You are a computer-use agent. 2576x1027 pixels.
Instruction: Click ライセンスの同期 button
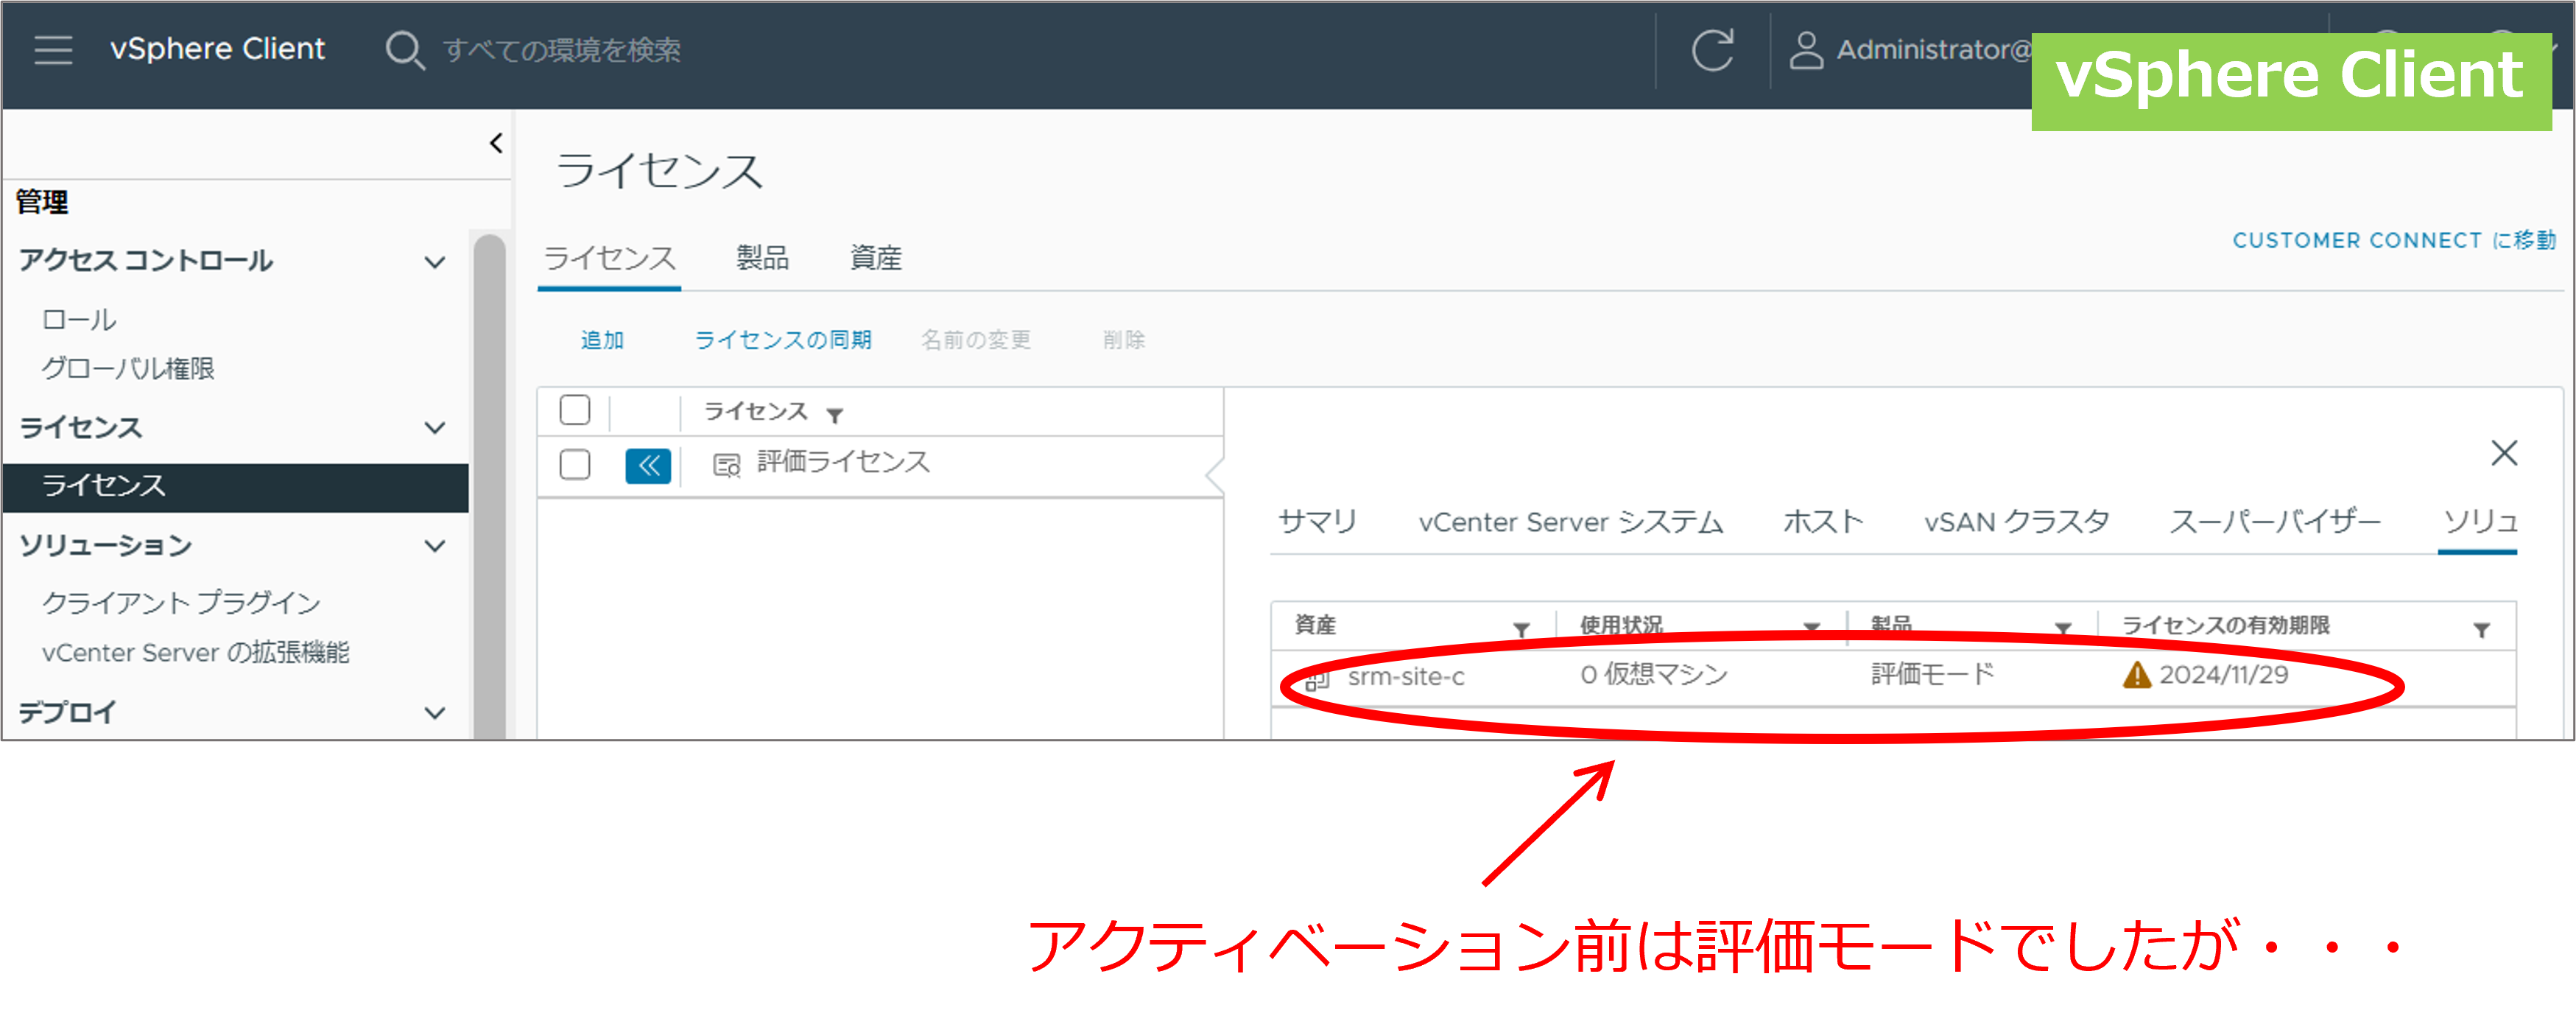tap(783, 340)
